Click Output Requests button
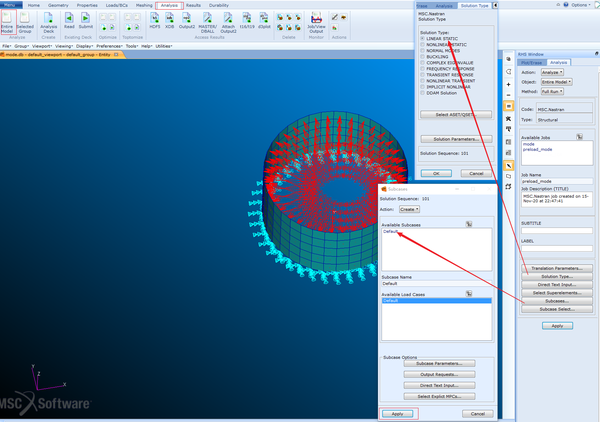600x422 pixels. point(439,374)
